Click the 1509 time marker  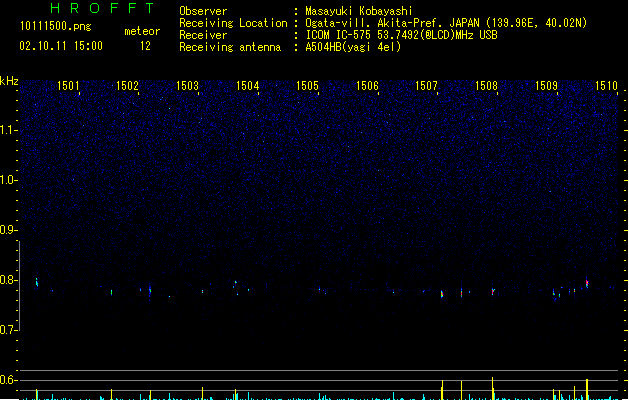[546, 86]
